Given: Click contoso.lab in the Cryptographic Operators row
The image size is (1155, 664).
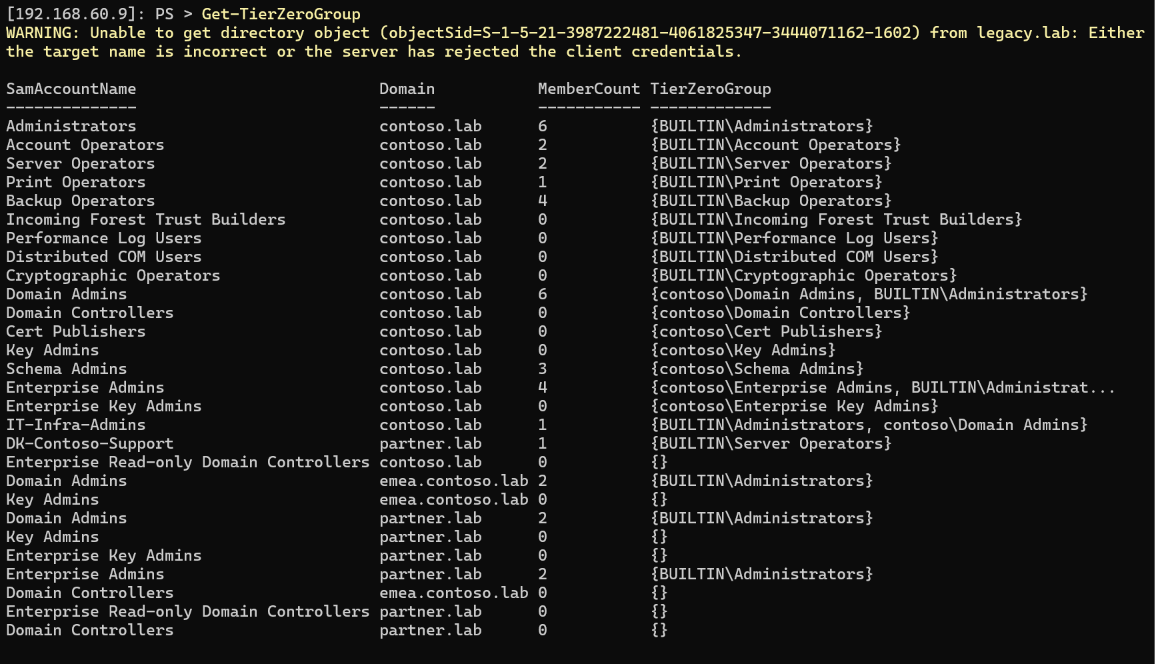Looking at the screenshot, I should [430, 276].
